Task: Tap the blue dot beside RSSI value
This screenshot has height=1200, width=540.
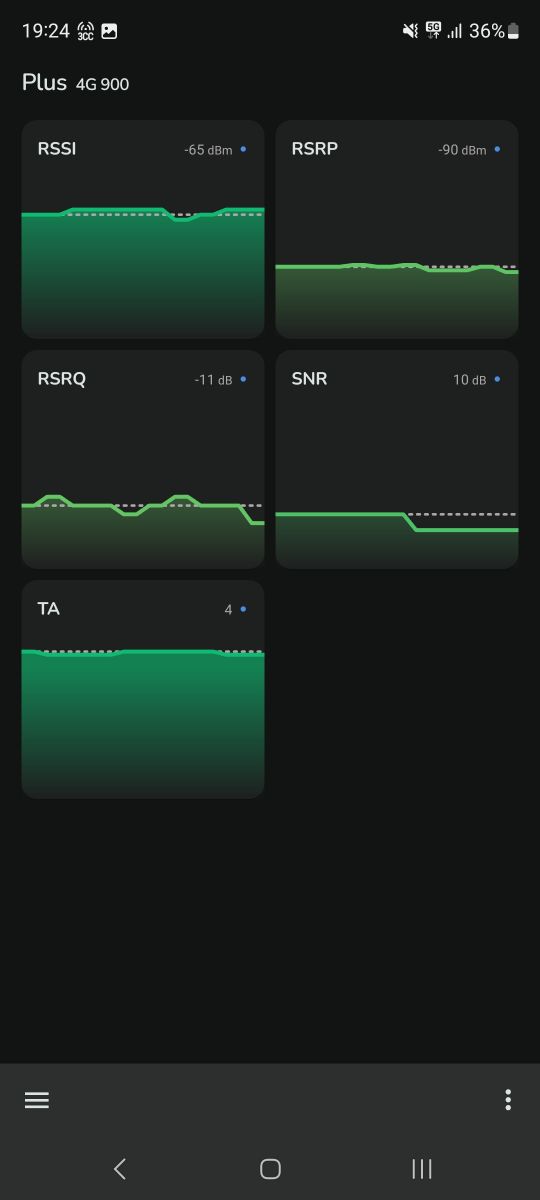Action: coord(243,149)
